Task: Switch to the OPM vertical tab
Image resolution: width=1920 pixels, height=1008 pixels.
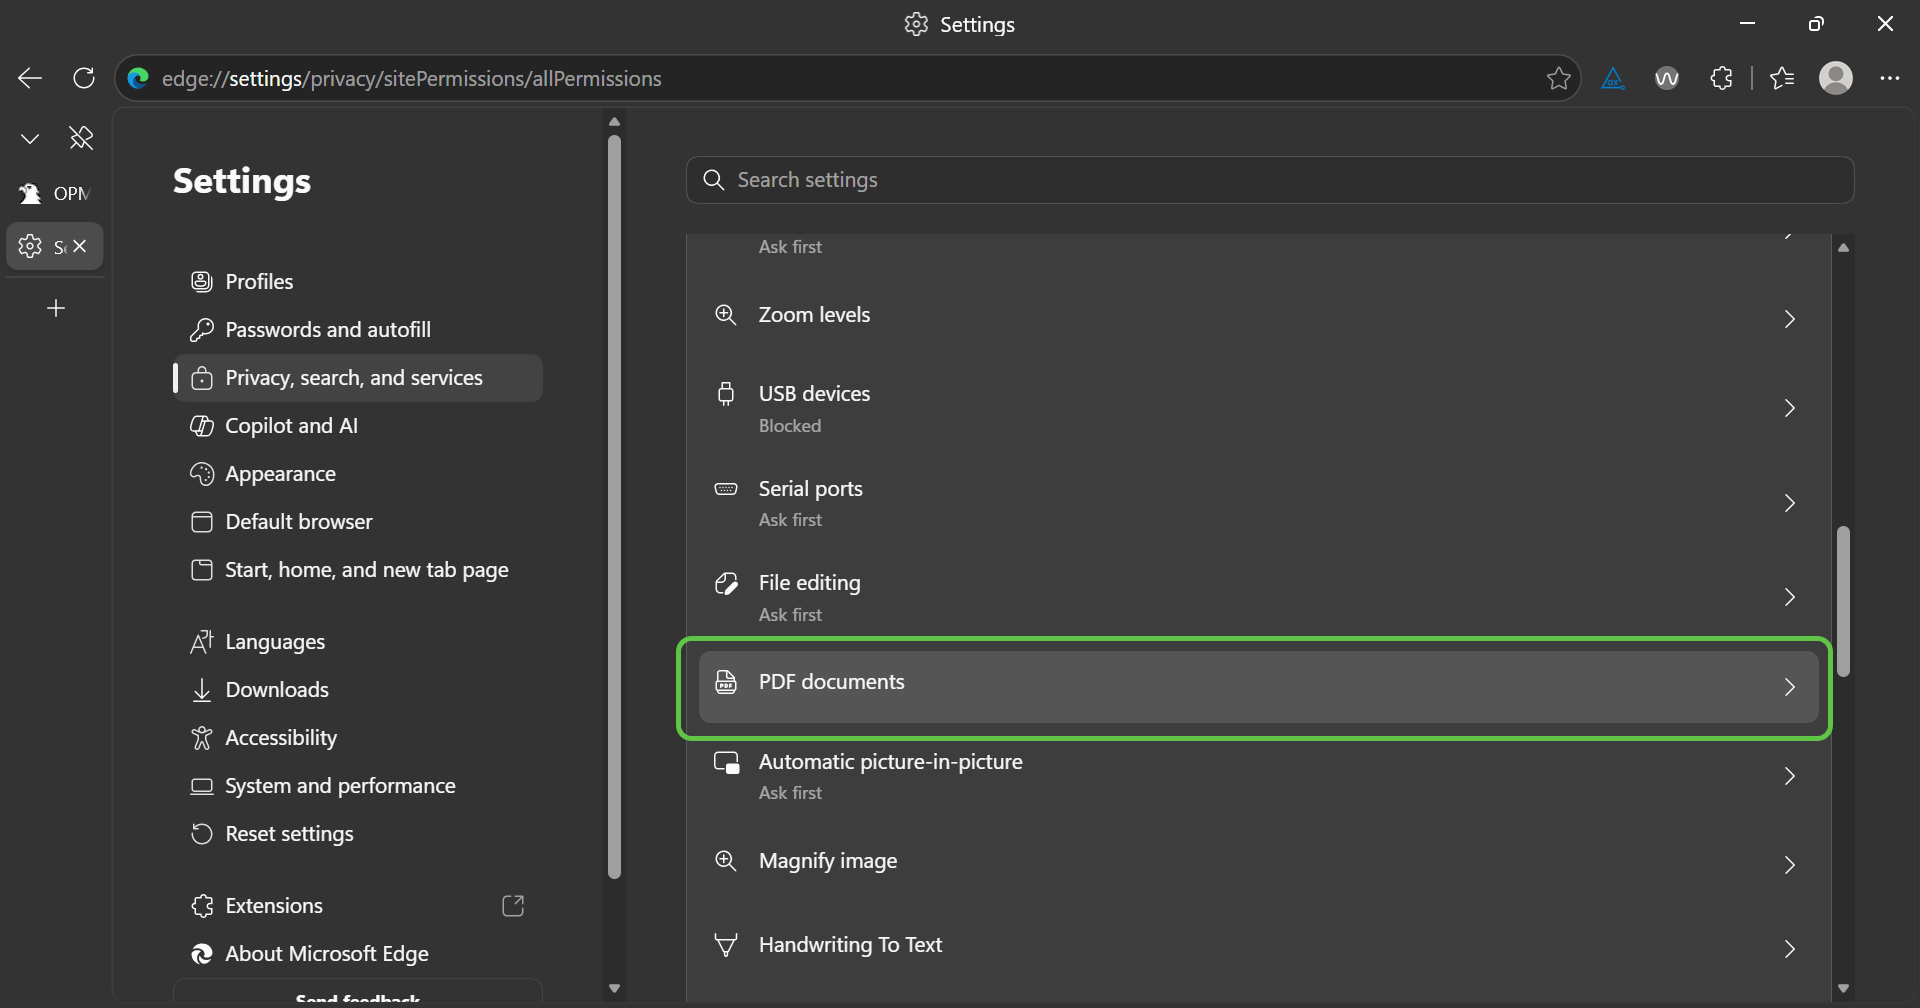Action: (55, 194)
